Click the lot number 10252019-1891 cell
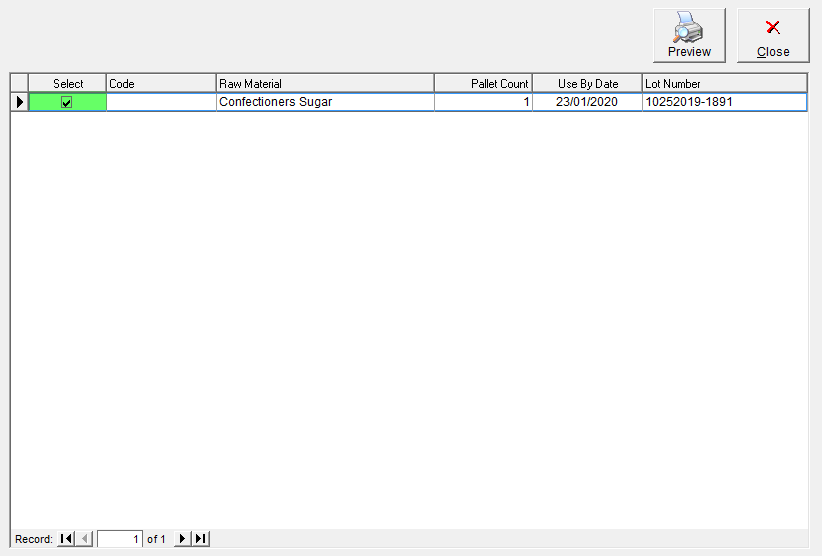 (x=725, y=102)
